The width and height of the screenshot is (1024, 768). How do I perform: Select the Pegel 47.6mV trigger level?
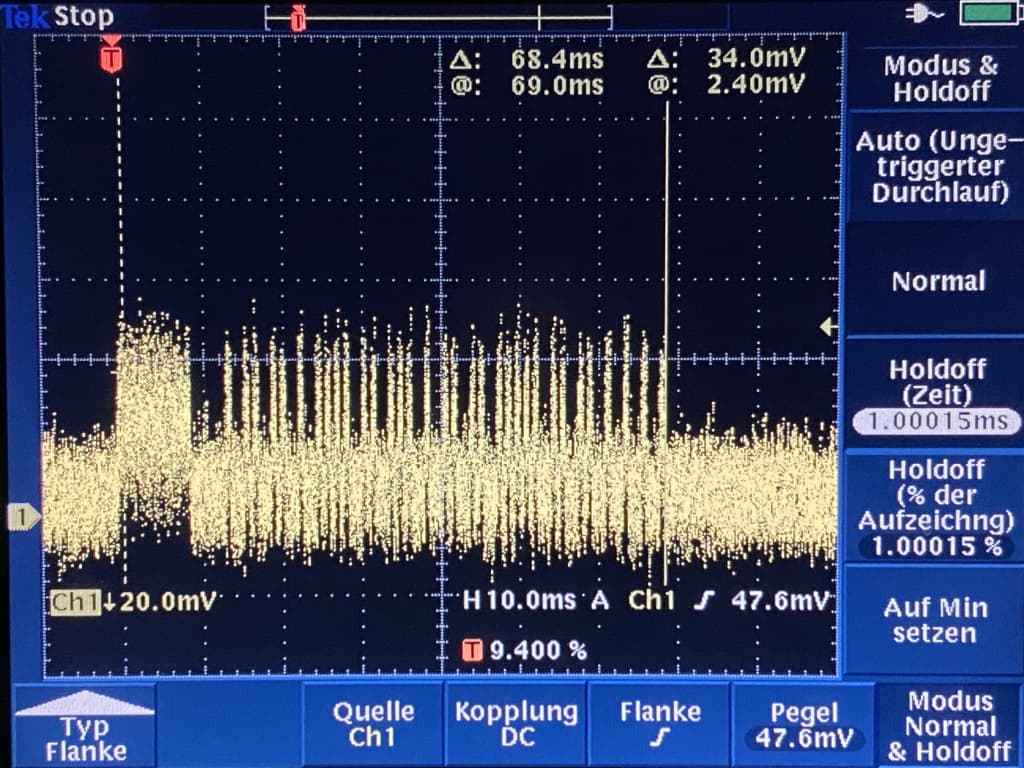pyautogui.click(x=804, y=726)
